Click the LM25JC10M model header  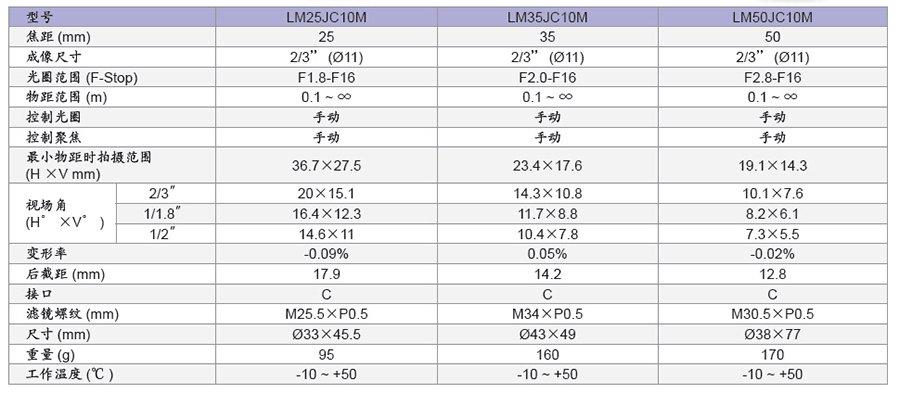point(326,17)
